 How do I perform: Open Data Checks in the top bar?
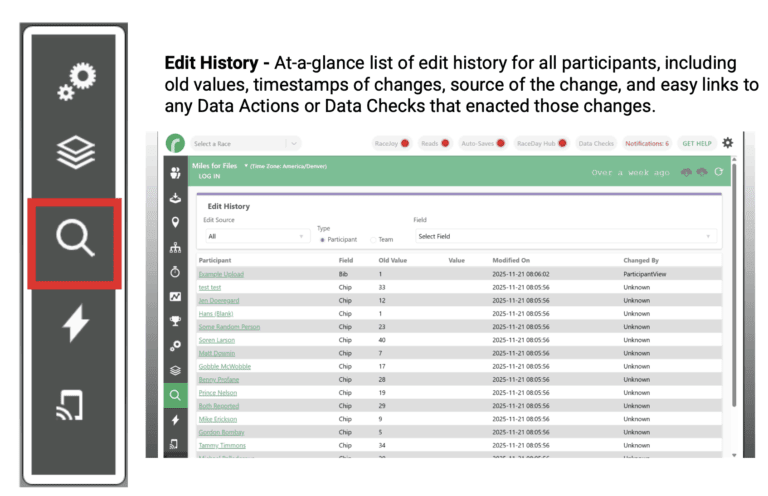596,144
